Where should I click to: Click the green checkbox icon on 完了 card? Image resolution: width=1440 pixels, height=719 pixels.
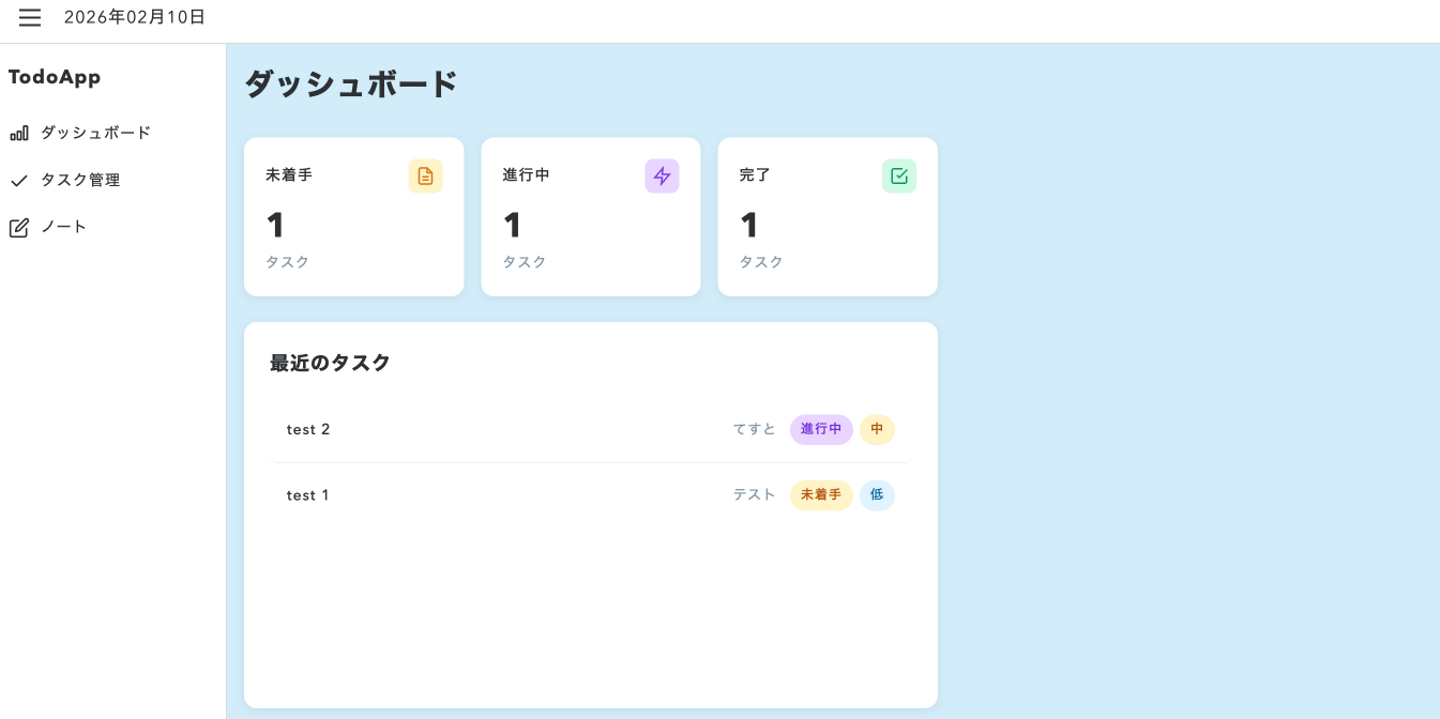(x=899, y=176)
